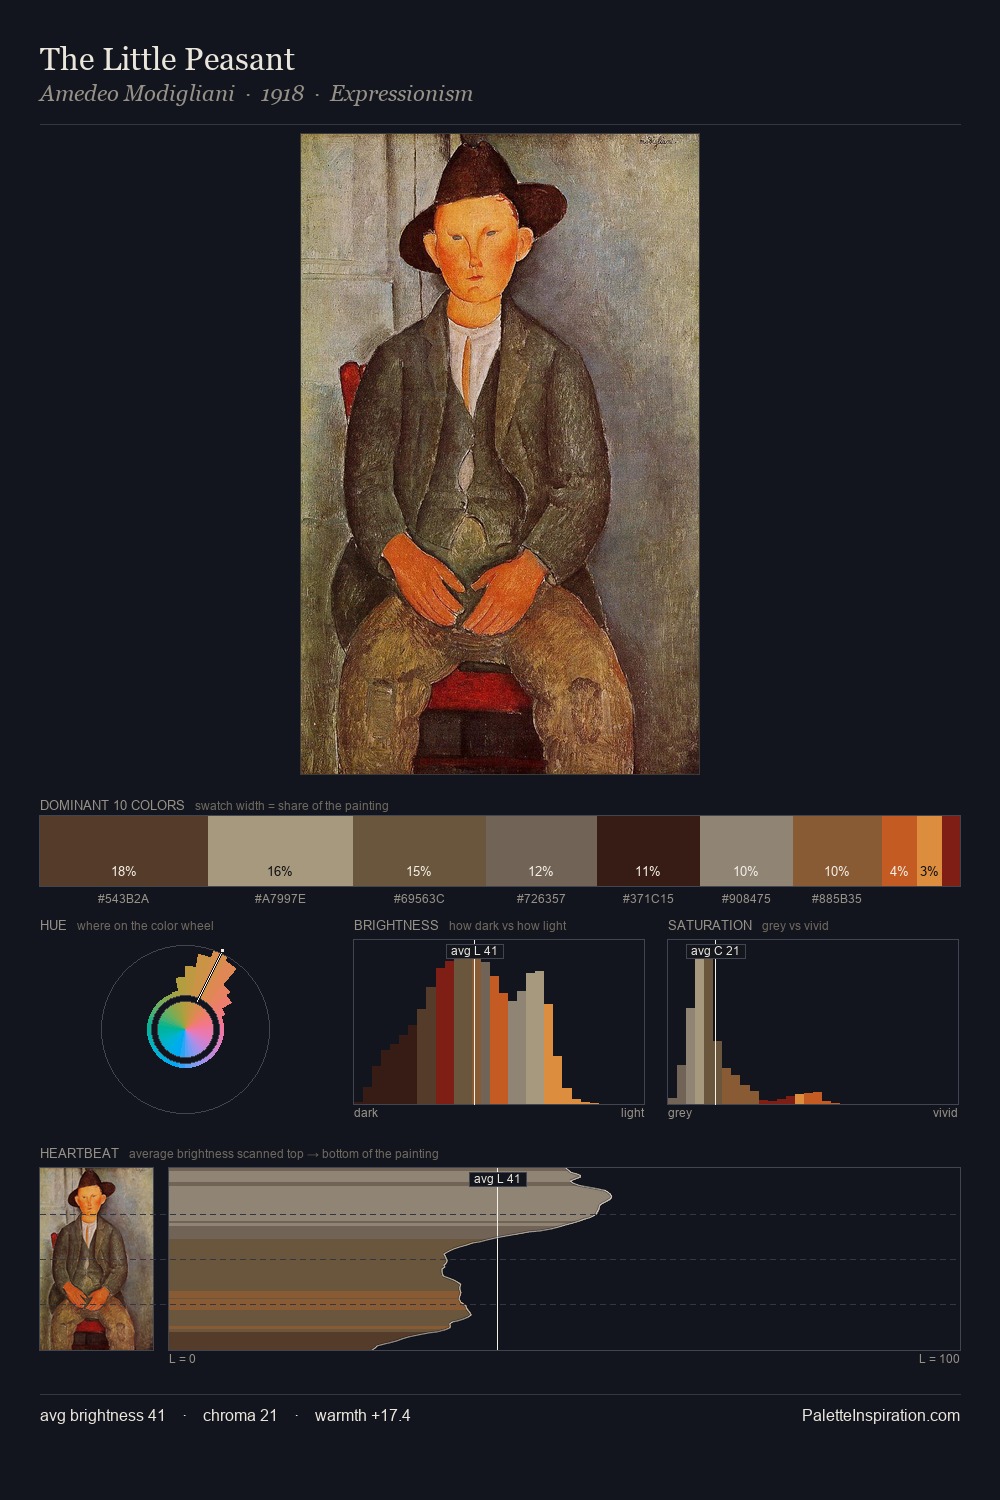Click the HEARTBEAT section heading
This screenshot has width=1000, height=1500.
click(x=79, y=1153)
